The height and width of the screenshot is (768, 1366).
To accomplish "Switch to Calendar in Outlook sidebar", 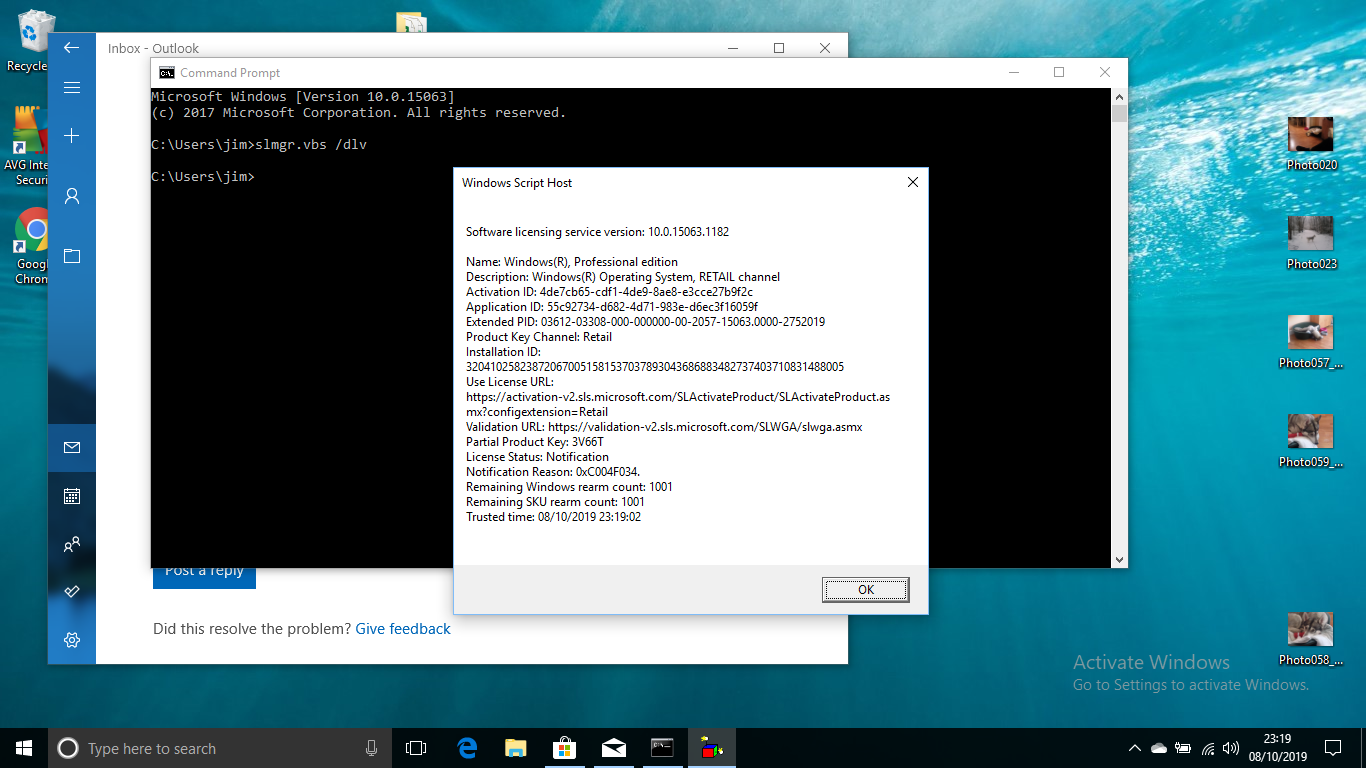I will (72, 496).
